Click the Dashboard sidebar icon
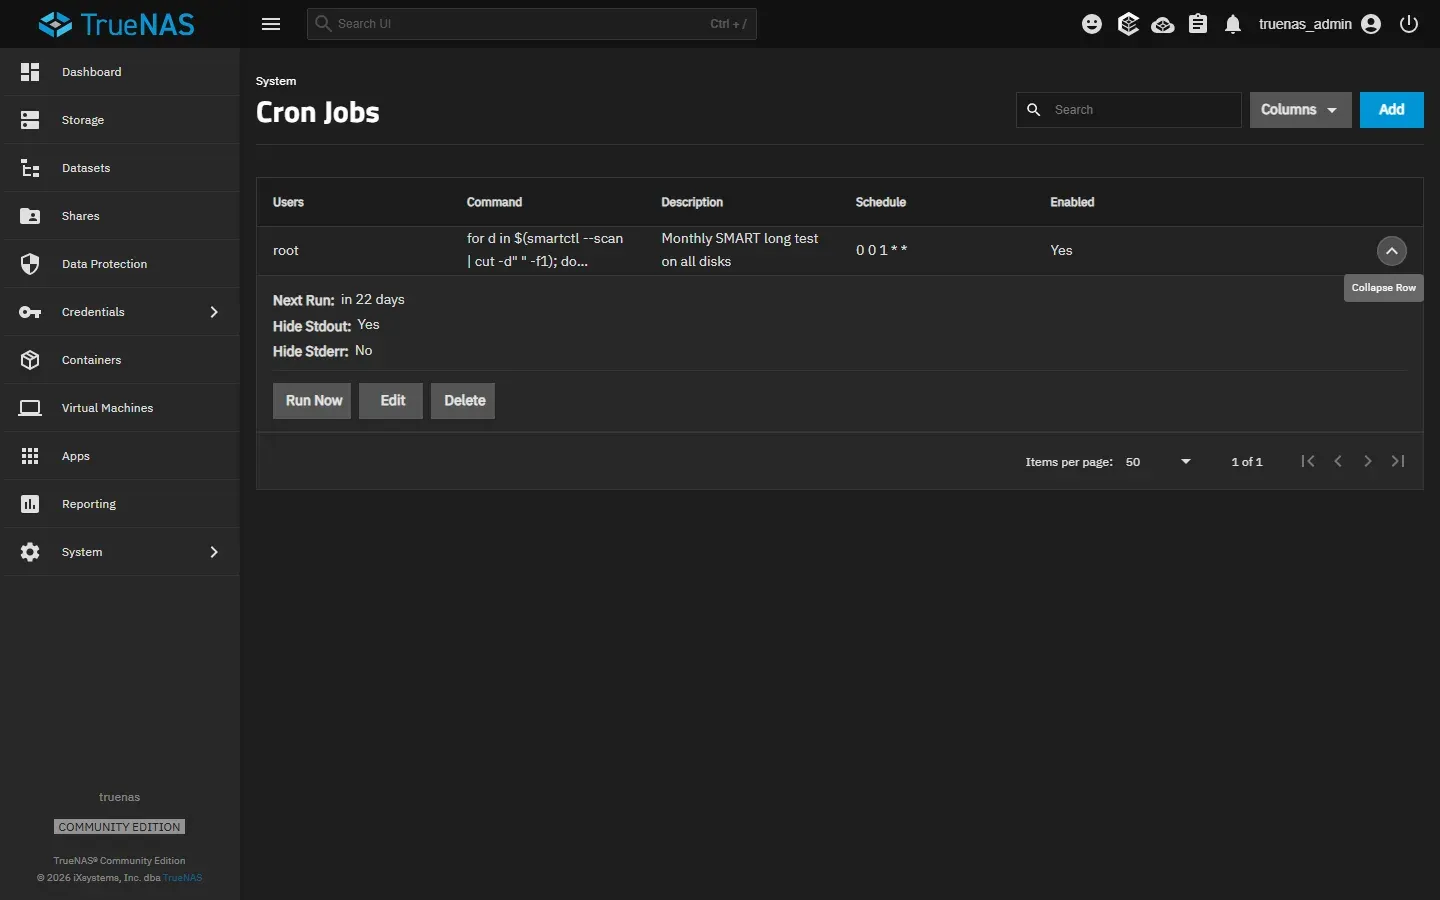The image size is (1440, 900). click(30, 72)
